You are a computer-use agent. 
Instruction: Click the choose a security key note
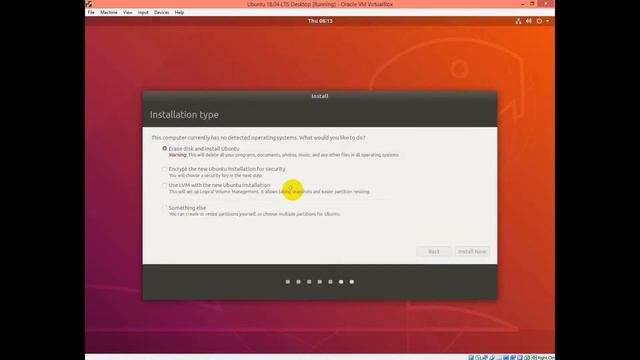tap(216, 176)
